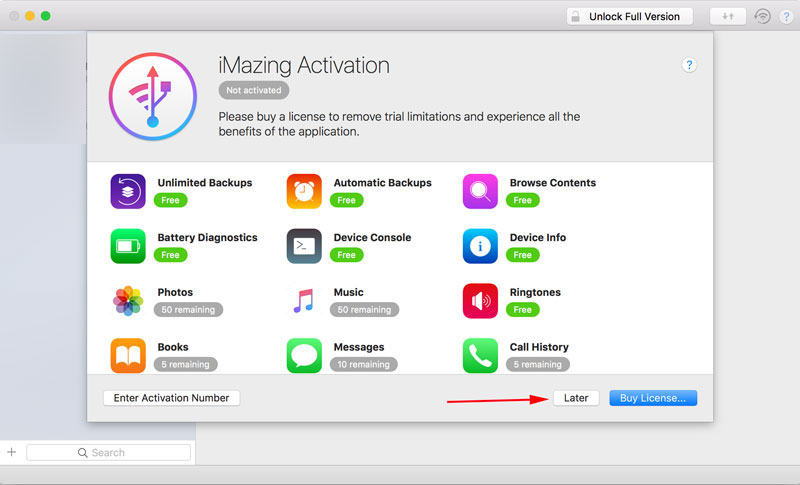Viewport: 800px width, 485px height.
Task: Click the iMazing logo icon
Action: (153, 96)
